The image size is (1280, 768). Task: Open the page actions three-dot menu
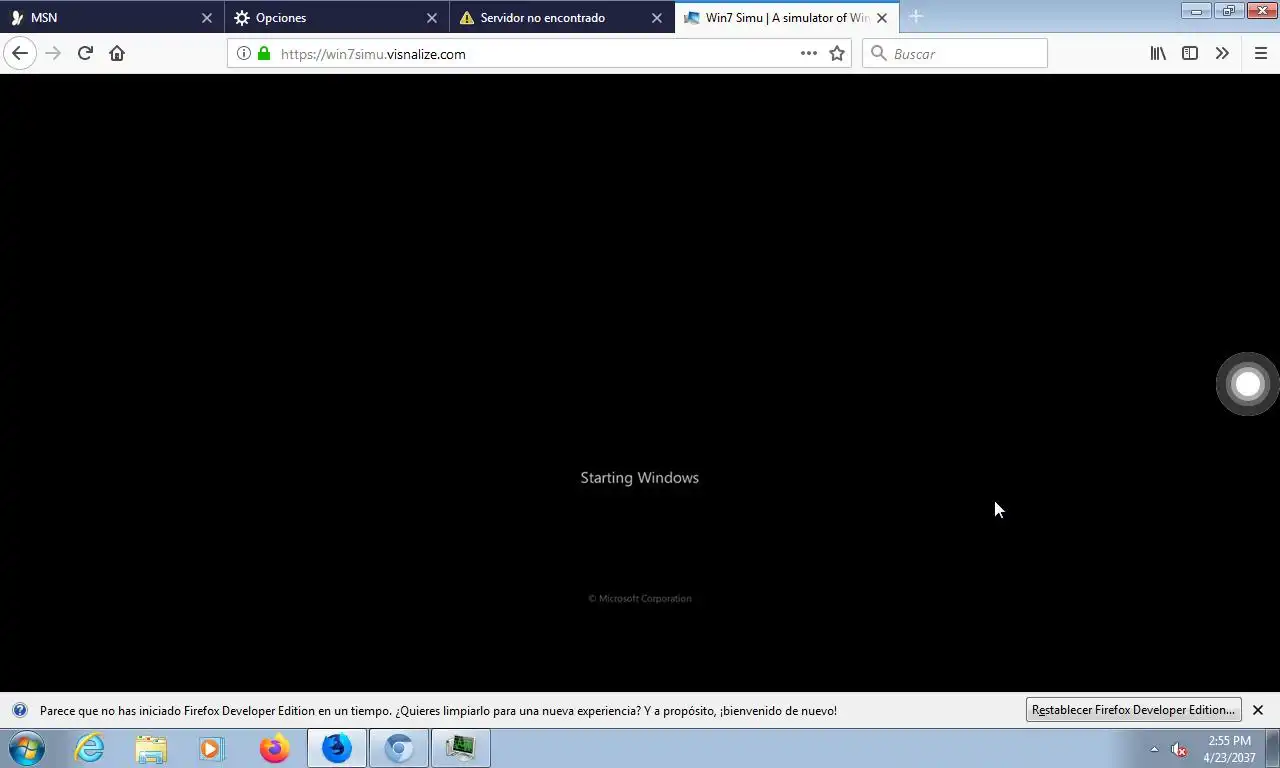click(x=809, y=54)
